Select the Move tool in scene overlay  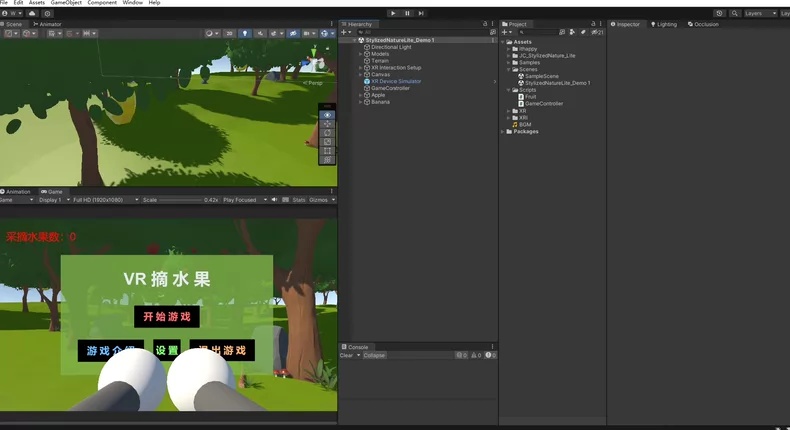327,124
